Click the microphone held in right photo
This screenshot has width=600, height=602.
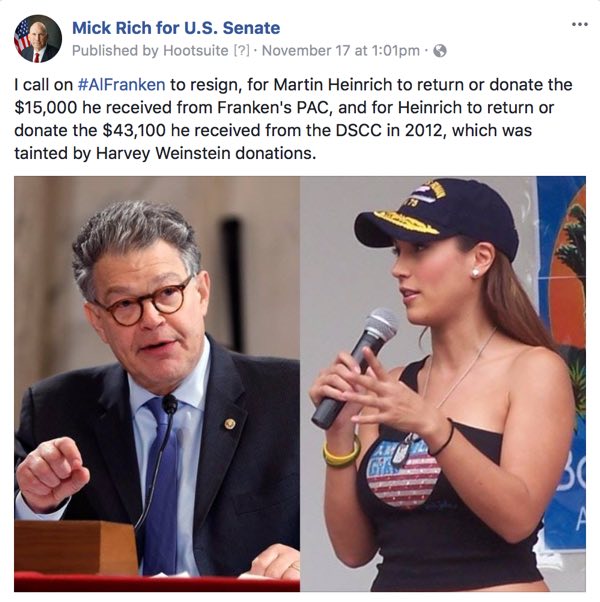tap(355, 367)
